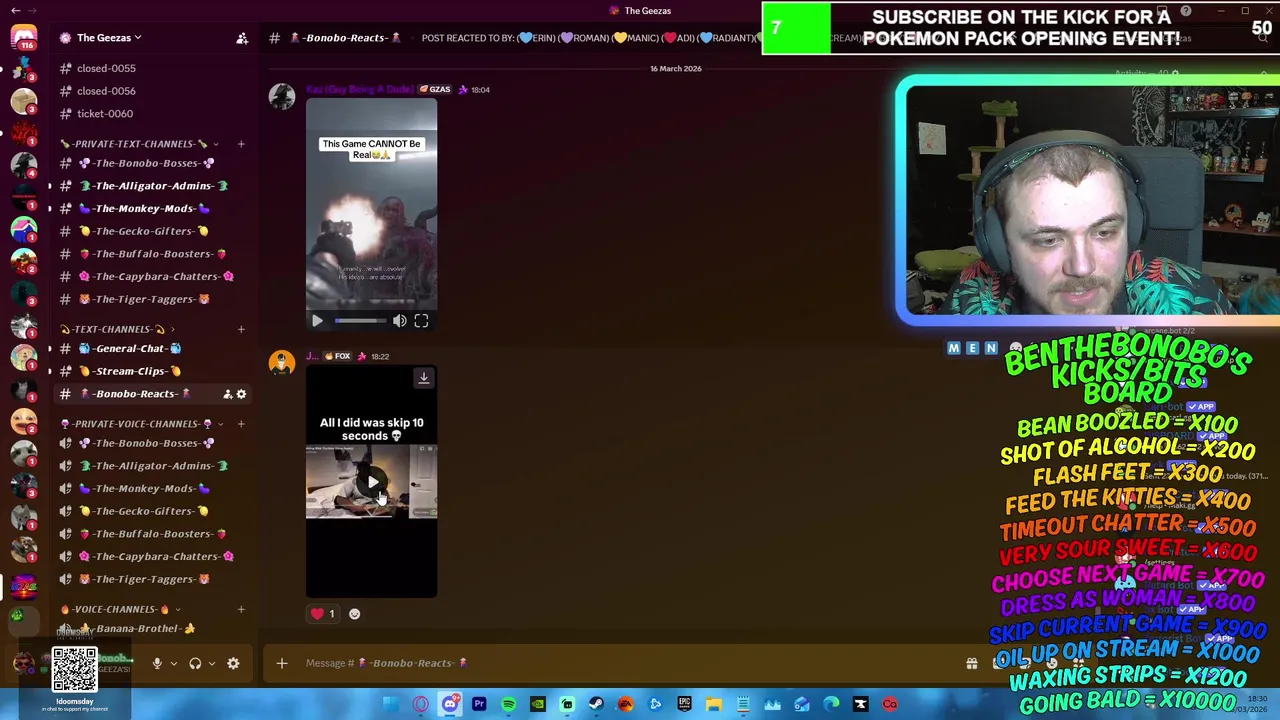This screenshot has height=720, width=1280.
Task: Open Steam from taskbar
Action: click(x=596, y=704)
